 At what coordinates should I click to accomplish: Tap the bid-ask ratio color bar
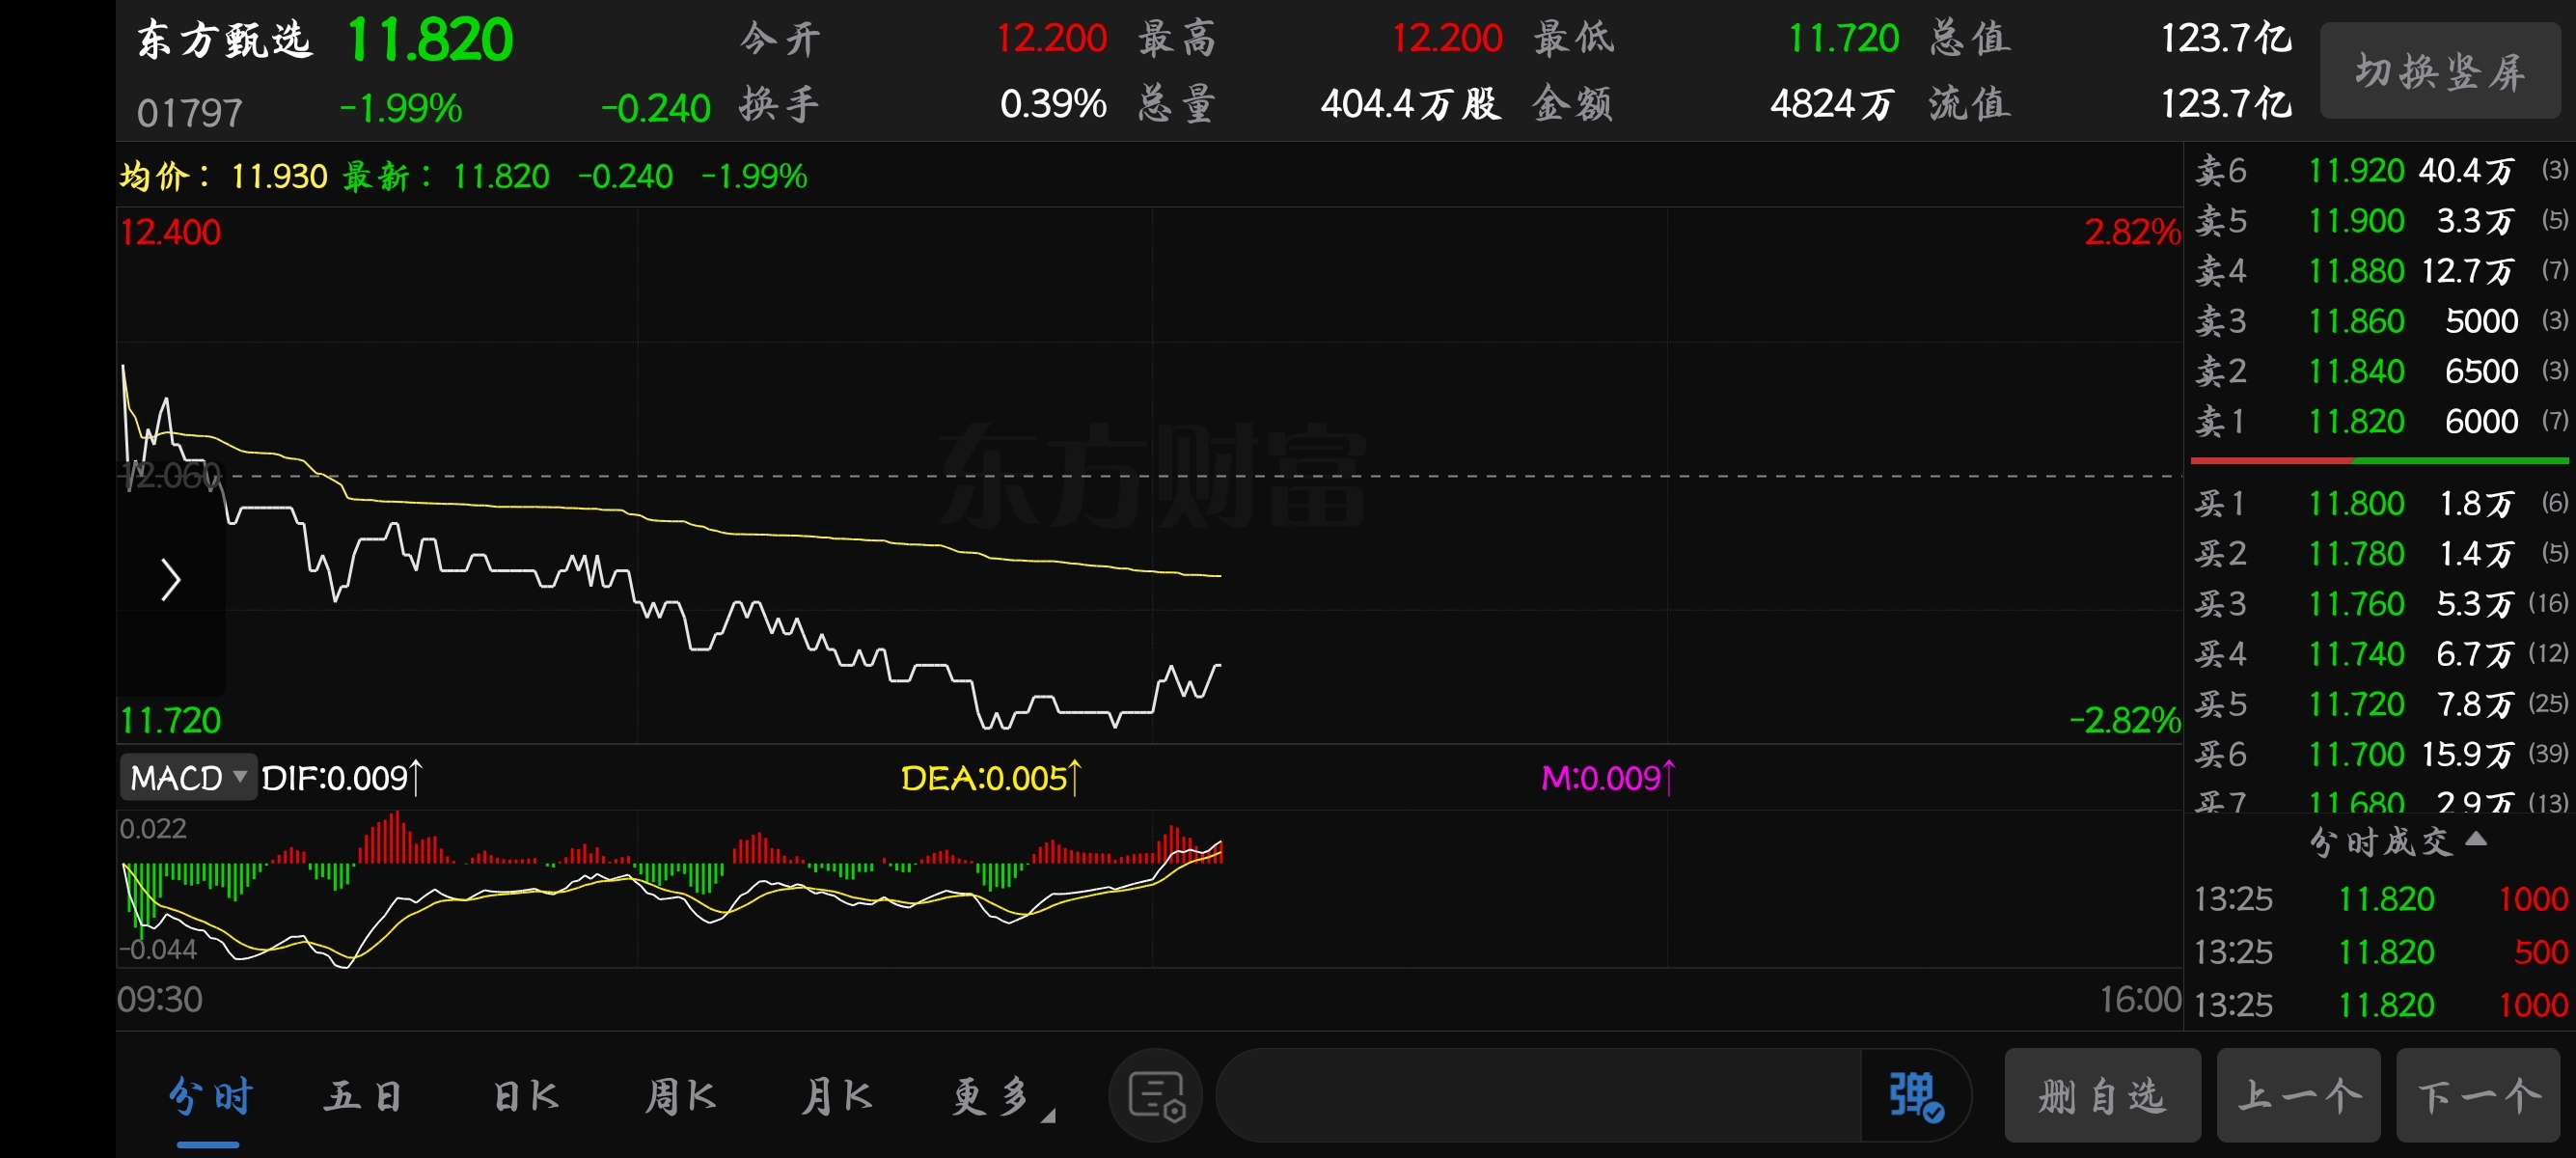tap(2380, 461)
